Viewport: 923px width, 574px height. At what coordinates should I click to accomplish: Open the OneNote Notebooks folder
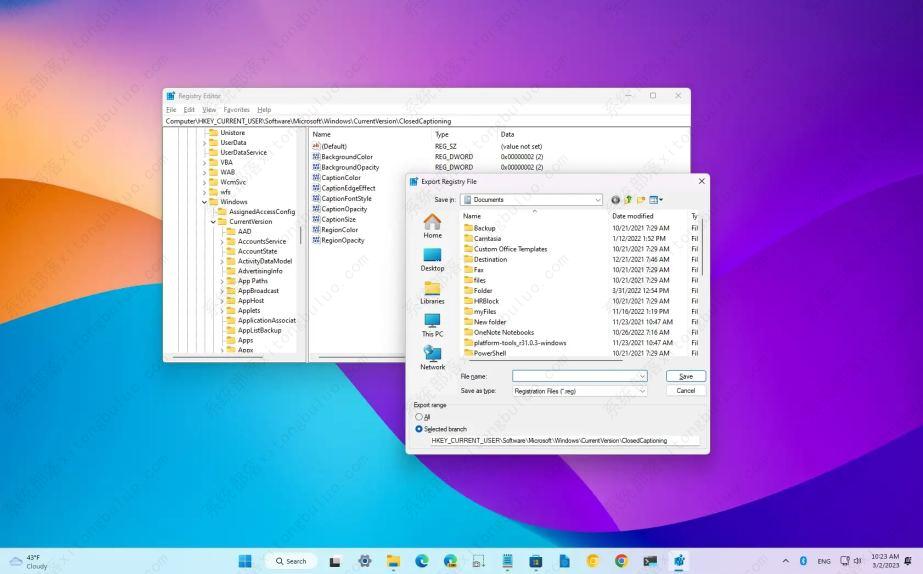[504, 332]
